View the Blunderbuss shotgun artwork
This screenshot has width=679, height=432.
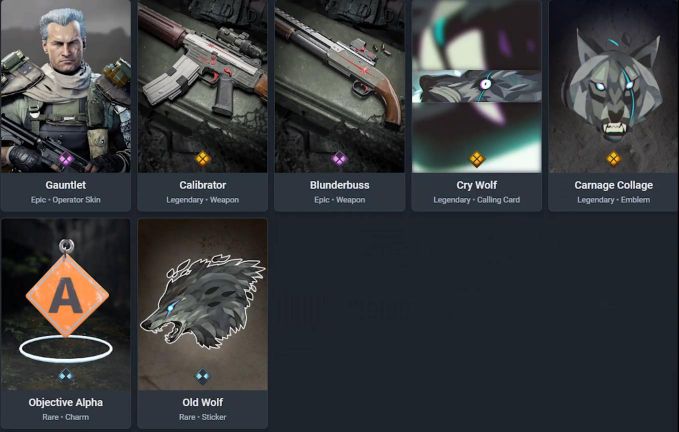pos(340,86)
